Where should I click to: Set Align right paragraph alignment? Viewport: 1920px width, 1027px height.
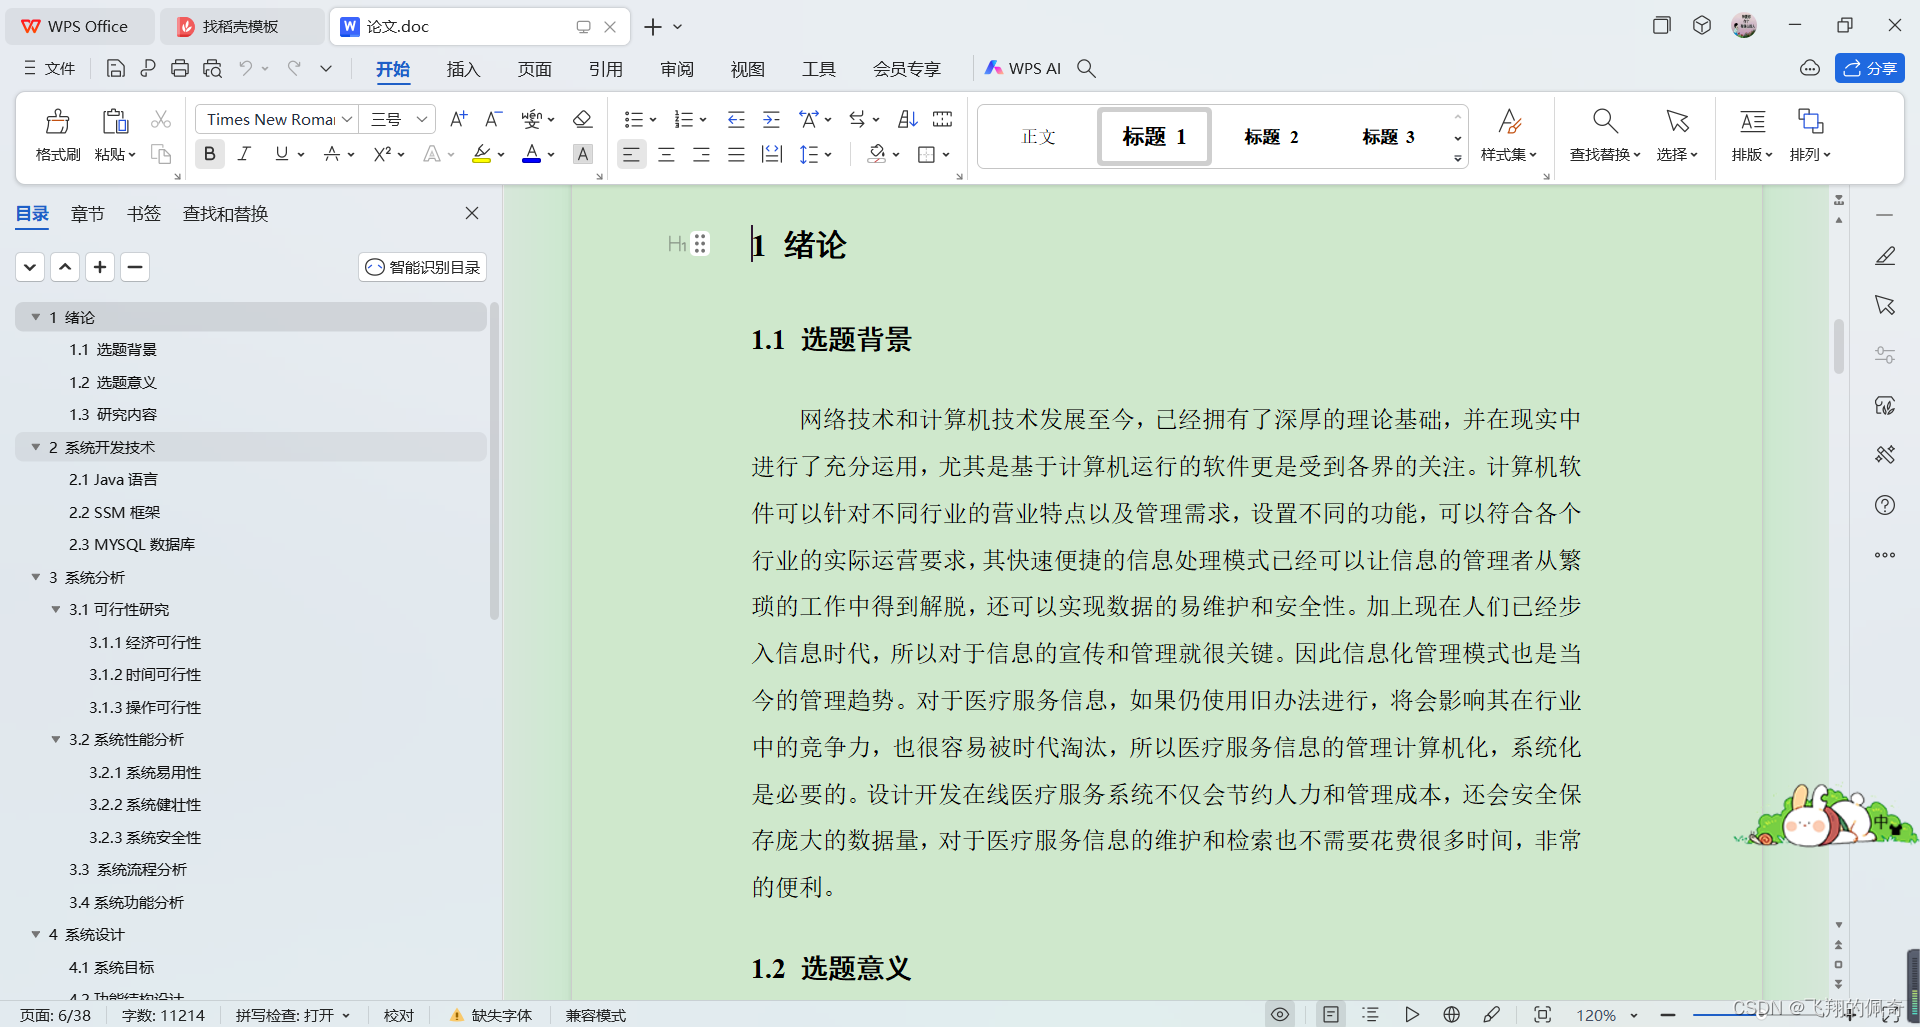click(701, 154)
